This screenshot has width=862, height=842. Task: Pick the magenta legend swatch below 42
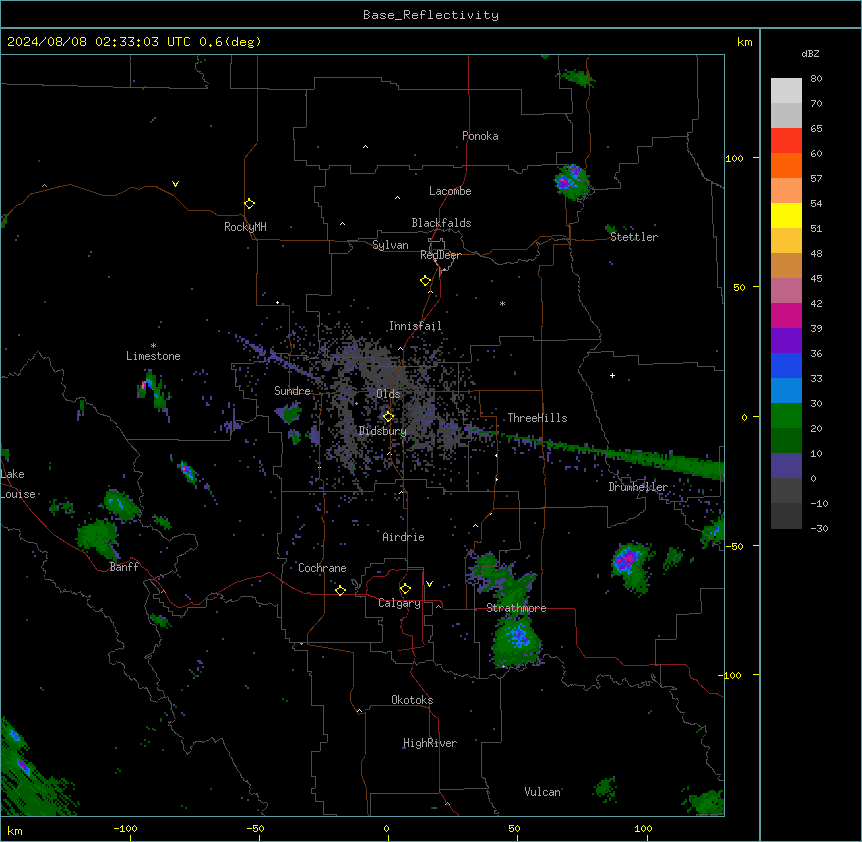[786, 315]
